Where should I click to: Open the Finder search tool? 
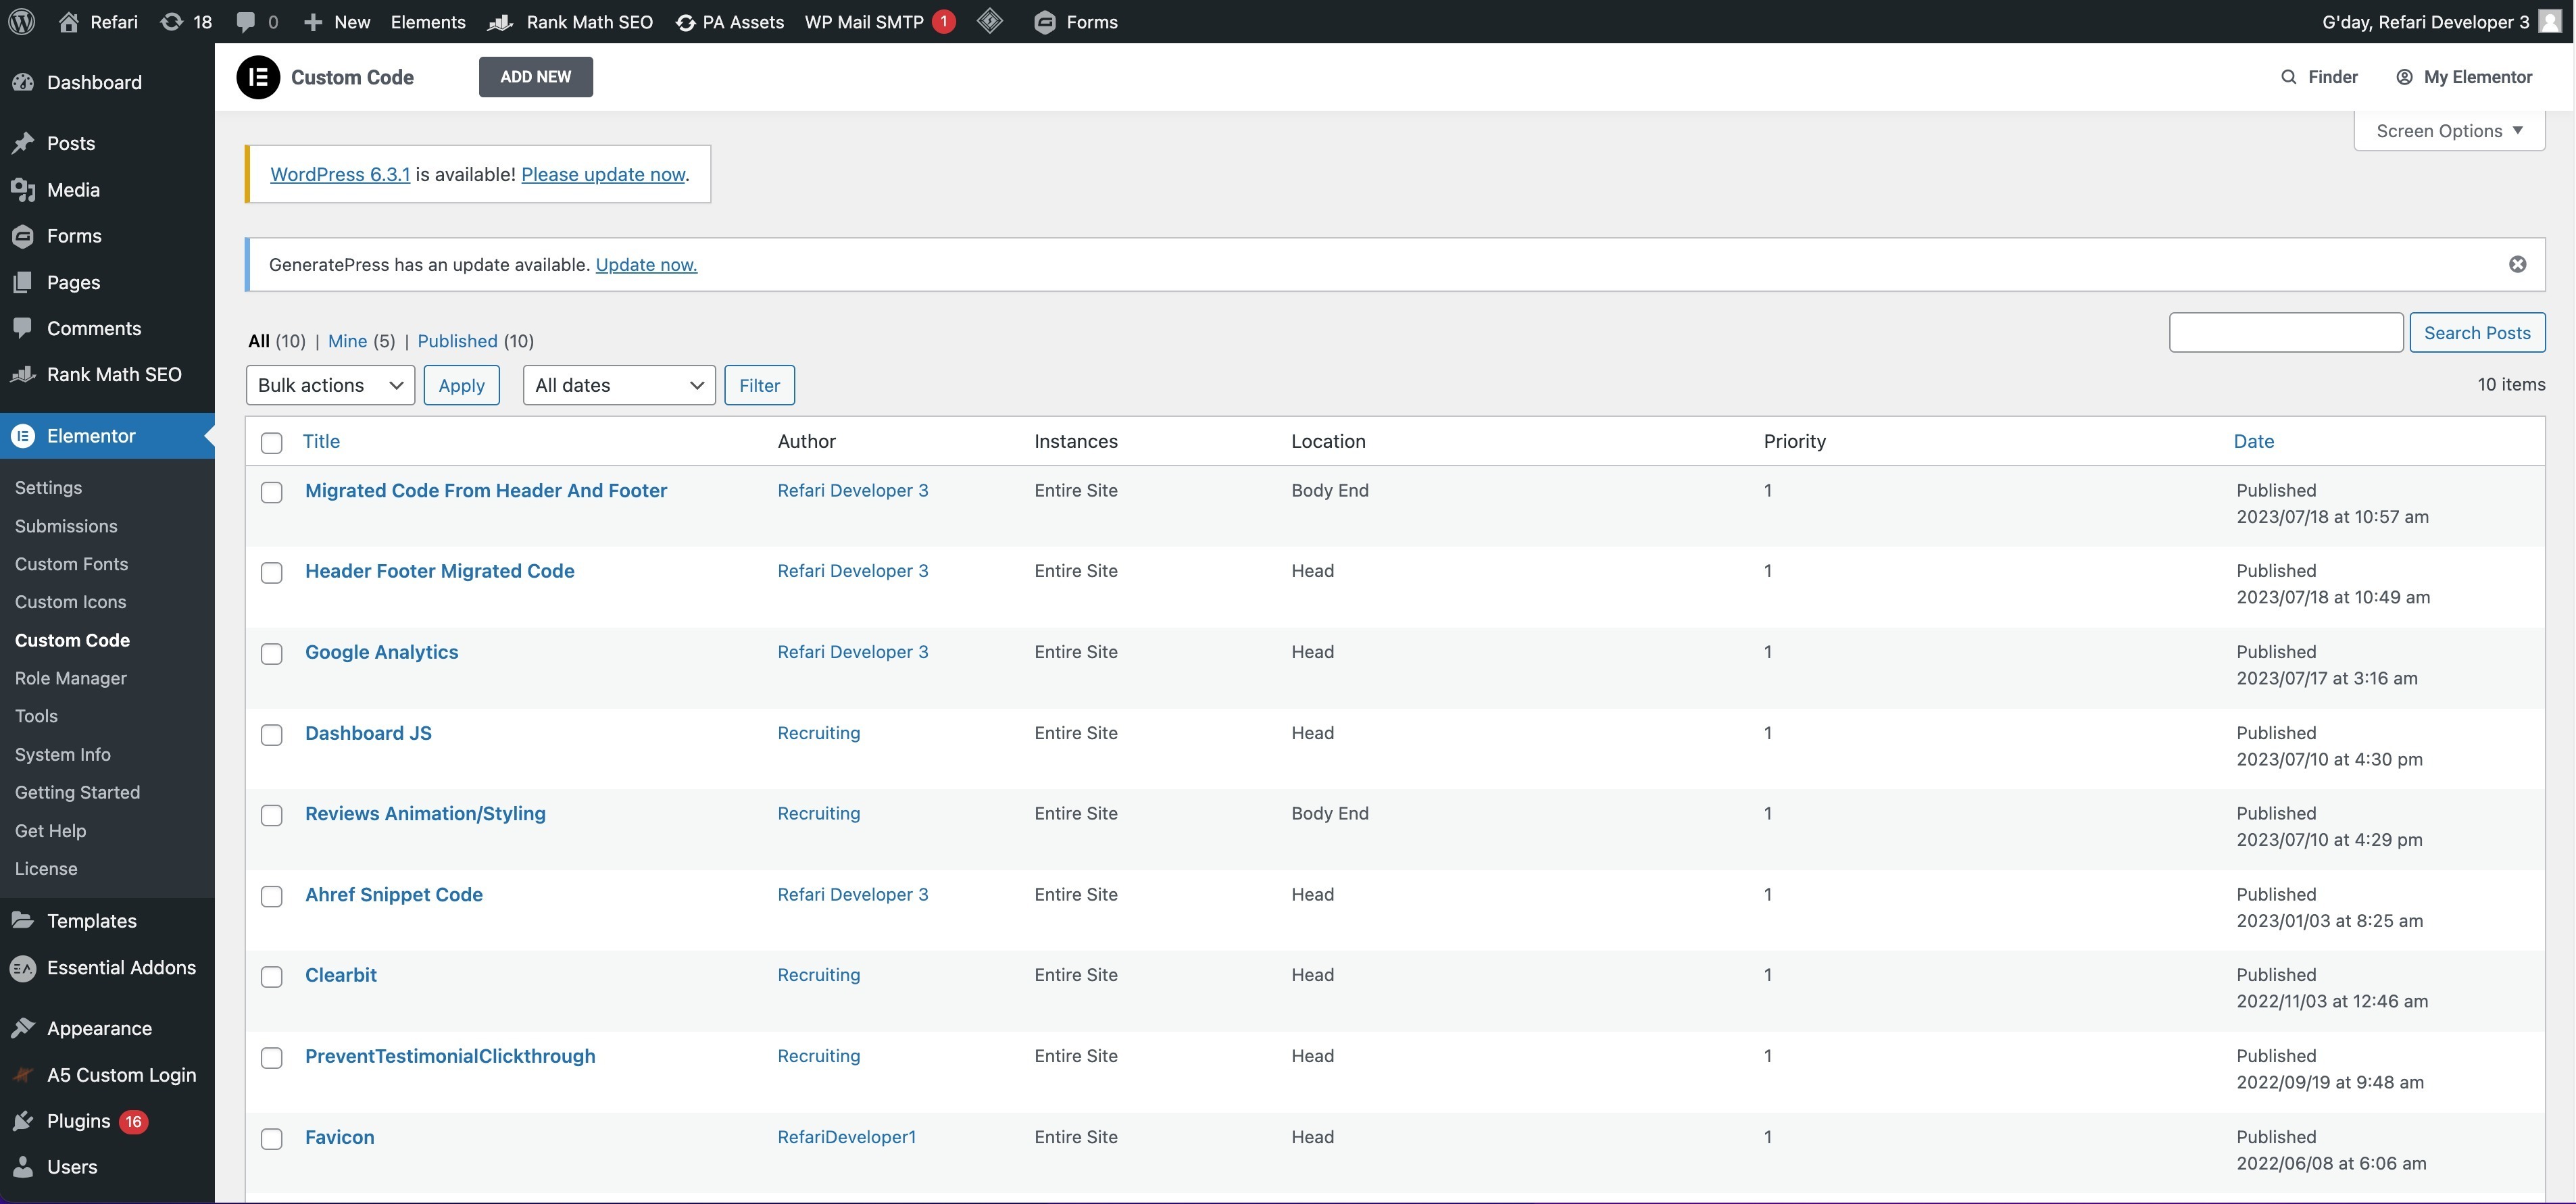(x=2319, y=77)
